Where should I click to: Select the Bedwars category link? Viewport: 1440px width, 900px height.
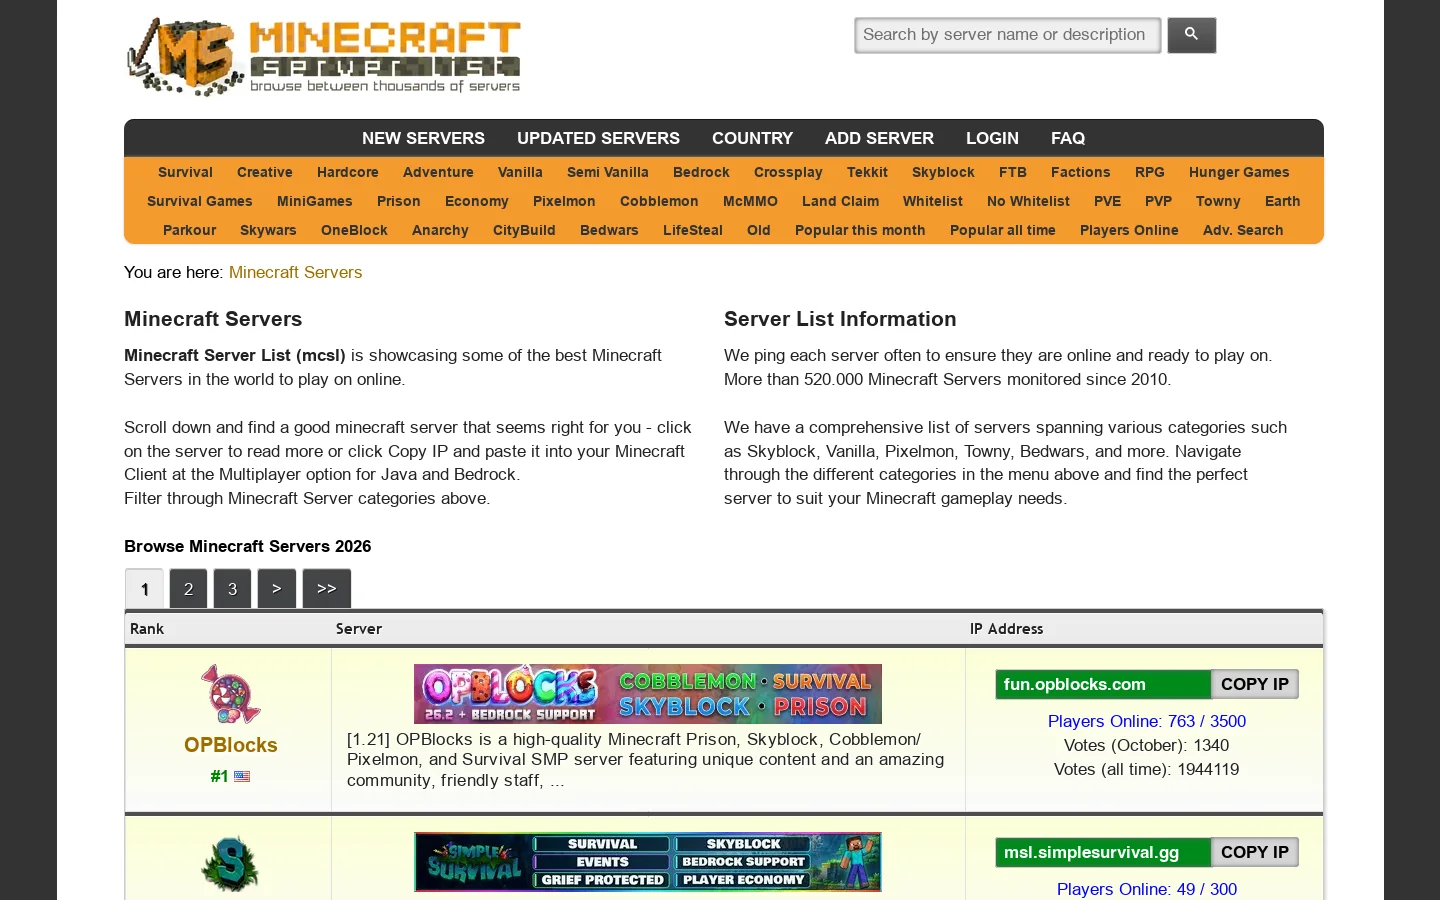pyautogui.click(x=609, y=230)
